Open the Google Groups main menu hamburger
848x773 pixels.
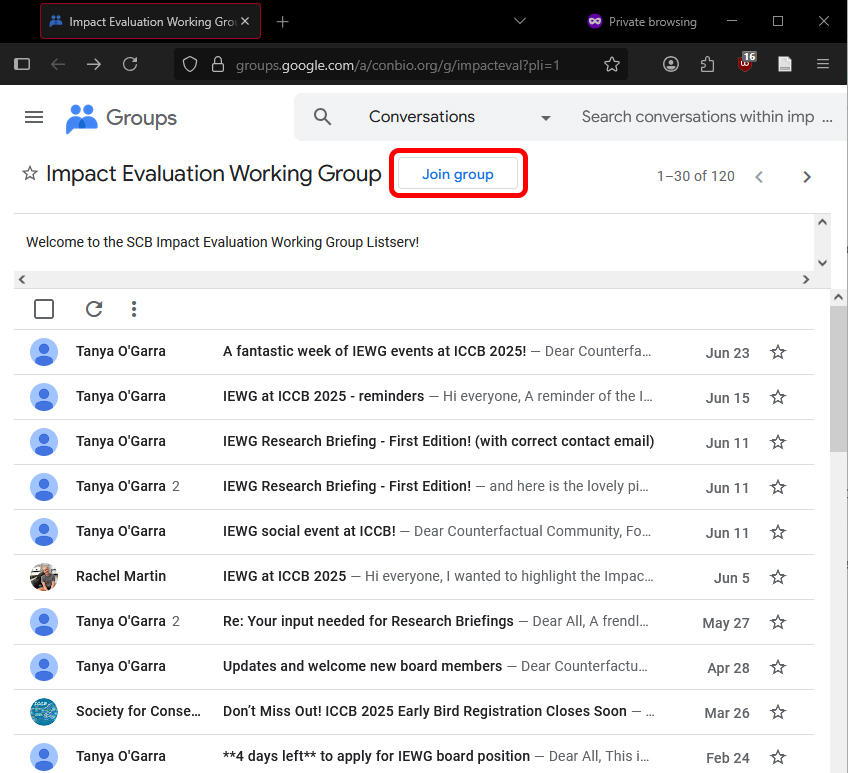point(34,117)
